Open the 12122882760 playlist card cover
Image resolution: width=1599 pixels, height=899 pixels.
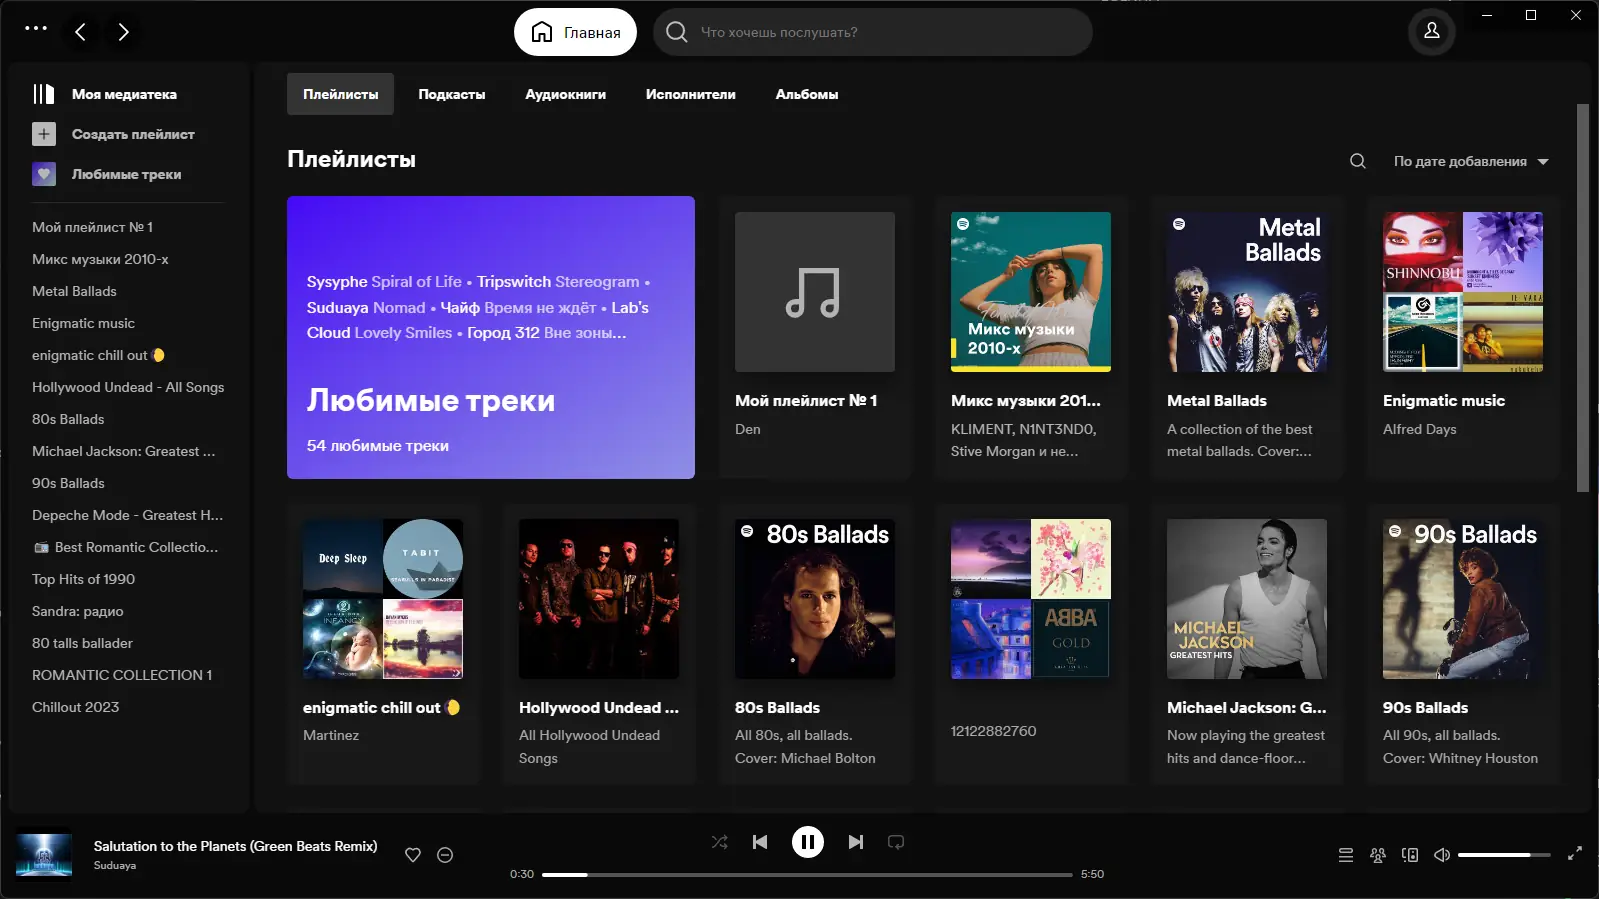(1031, 599)
